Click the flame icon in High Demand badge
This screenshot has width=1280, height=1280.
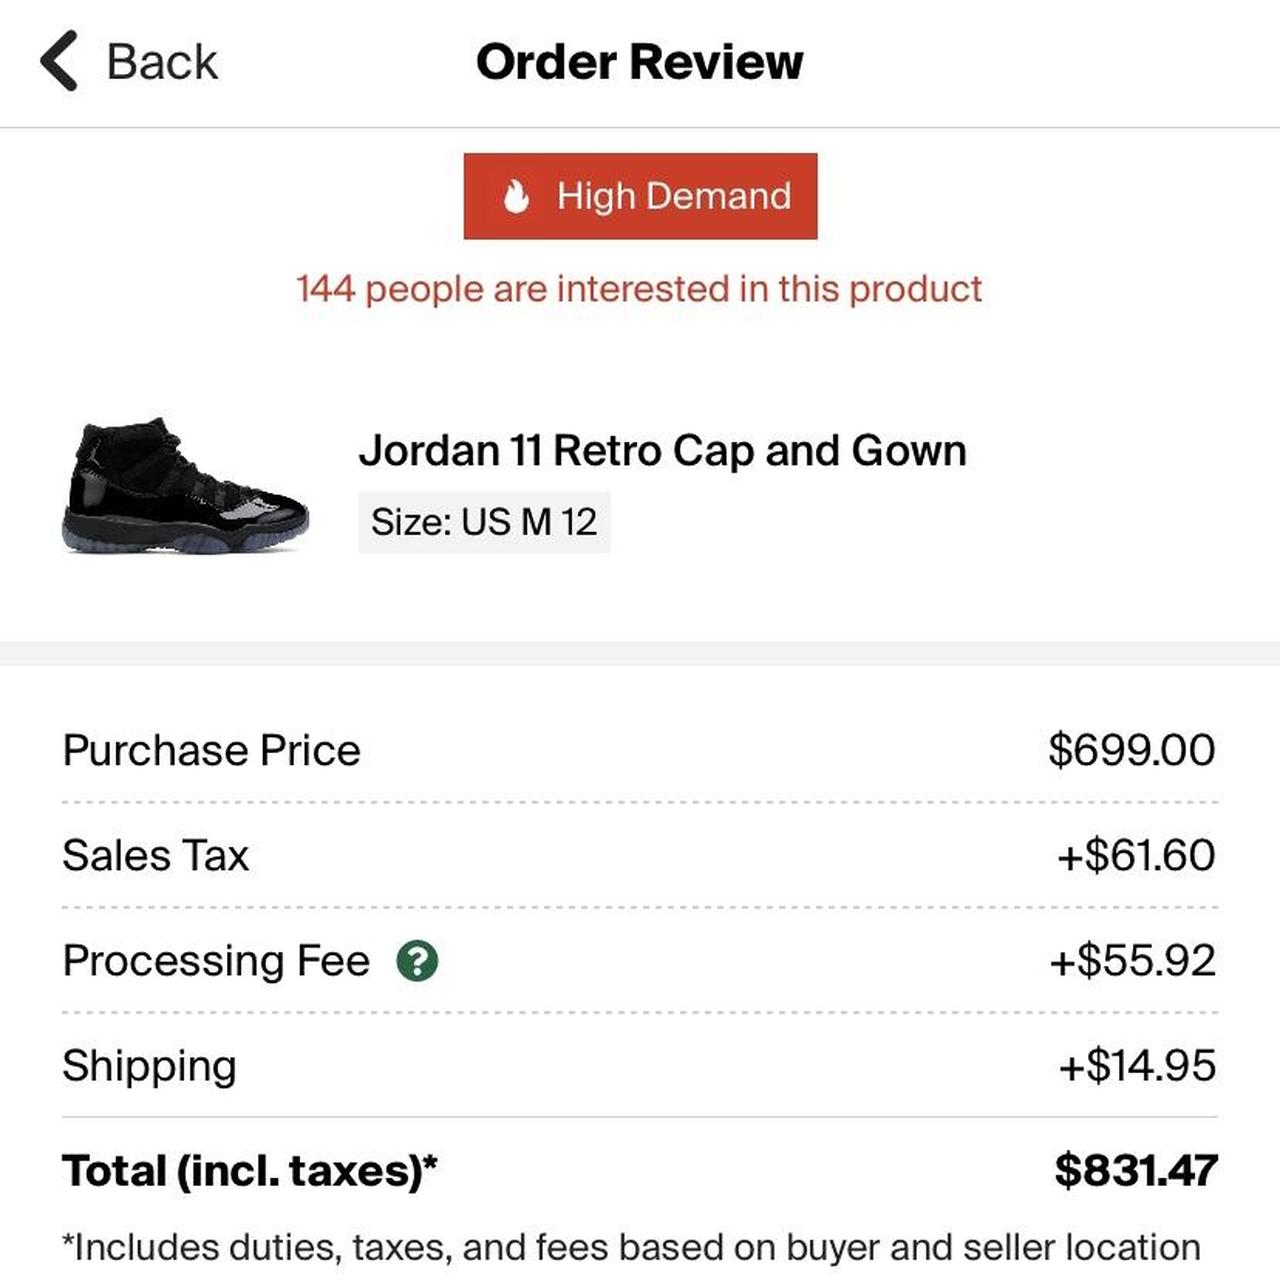[x=516, y=196]
